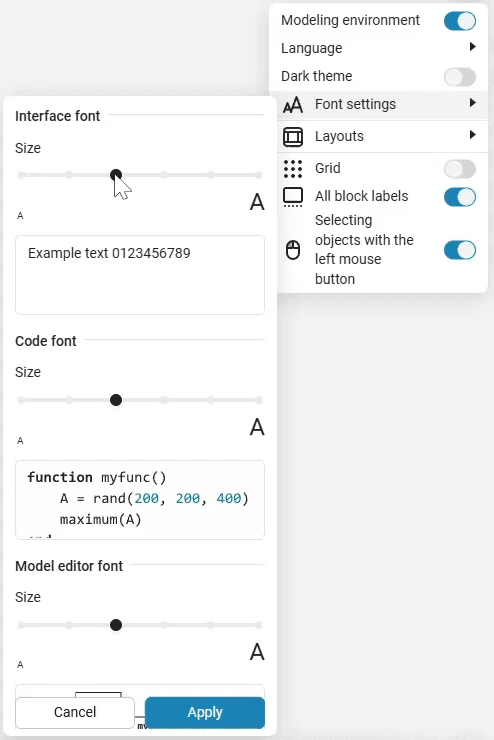Toggle Selecting objects with left mouse button switch

[460, 250]
